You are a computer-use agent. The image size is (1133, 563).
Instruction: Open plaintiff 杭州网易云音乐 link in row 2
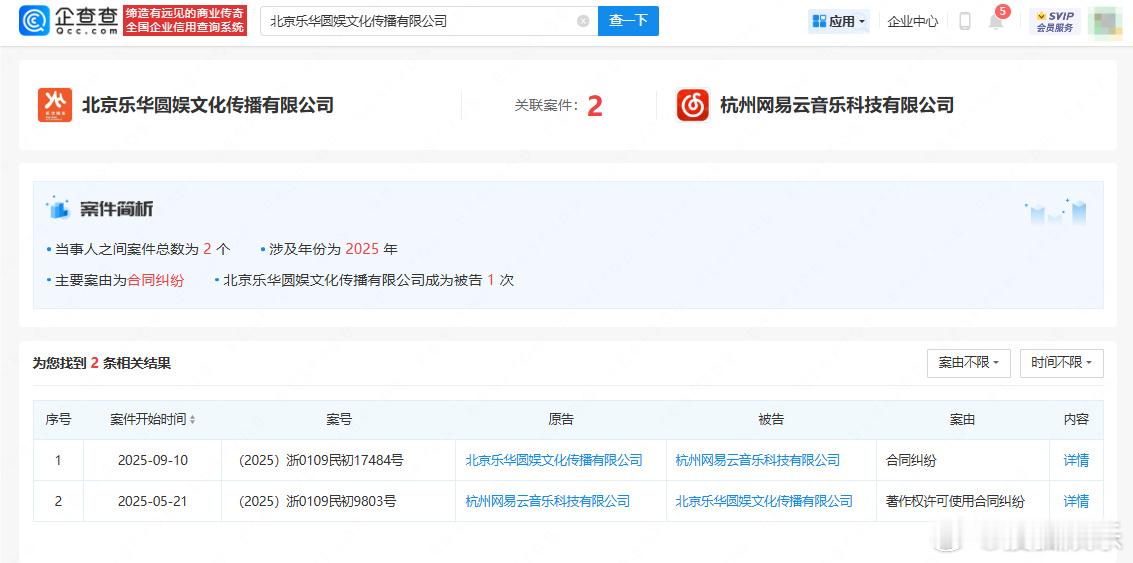pos(548,501)
